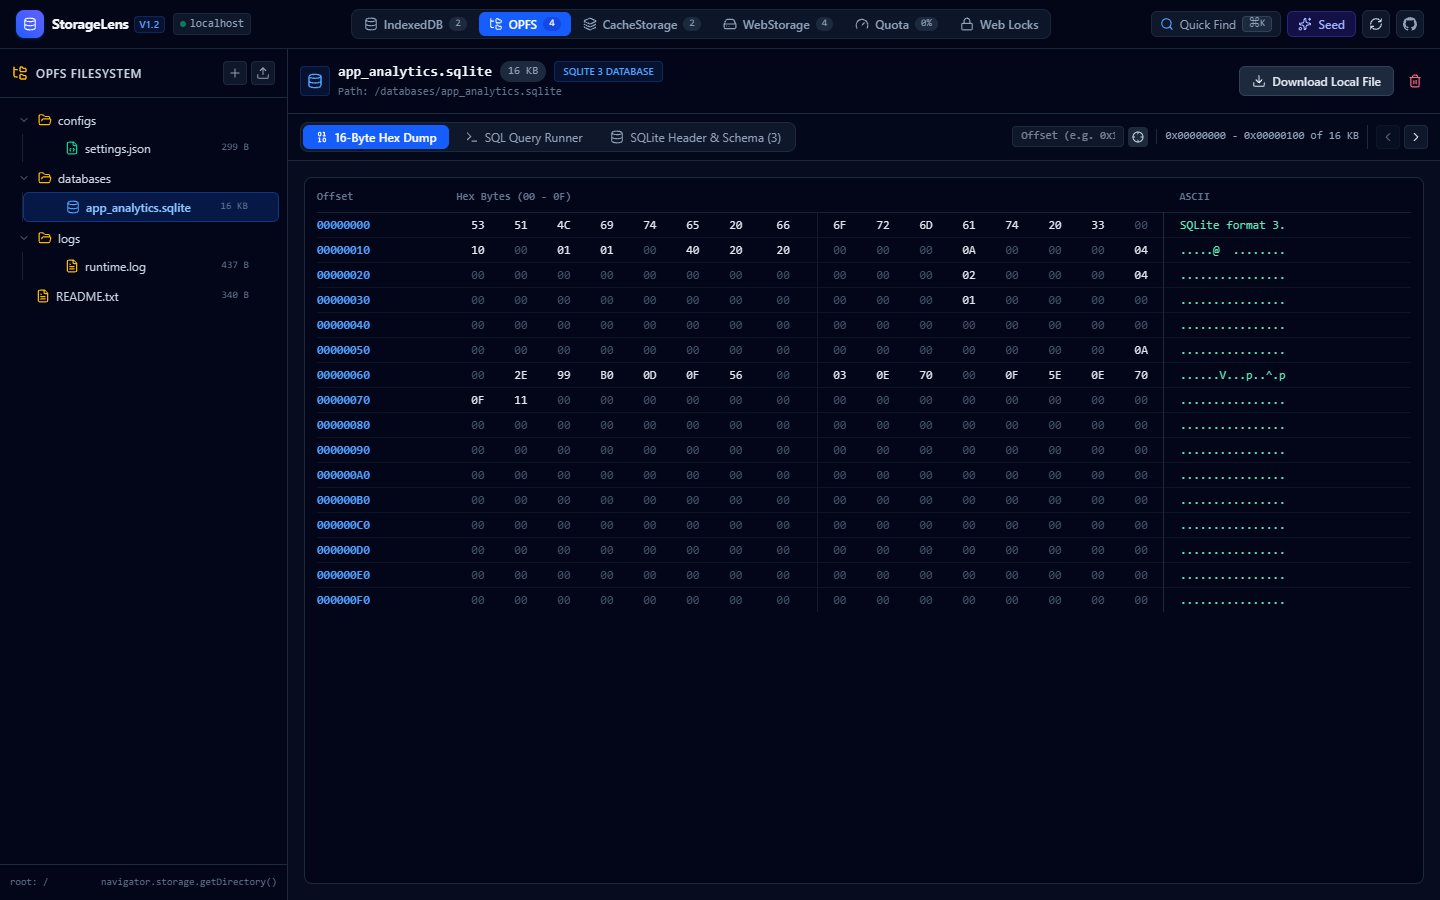Screen dimensions: 1440x900
Task: Click the README.txt file icon
Action: tap(43, 296)
